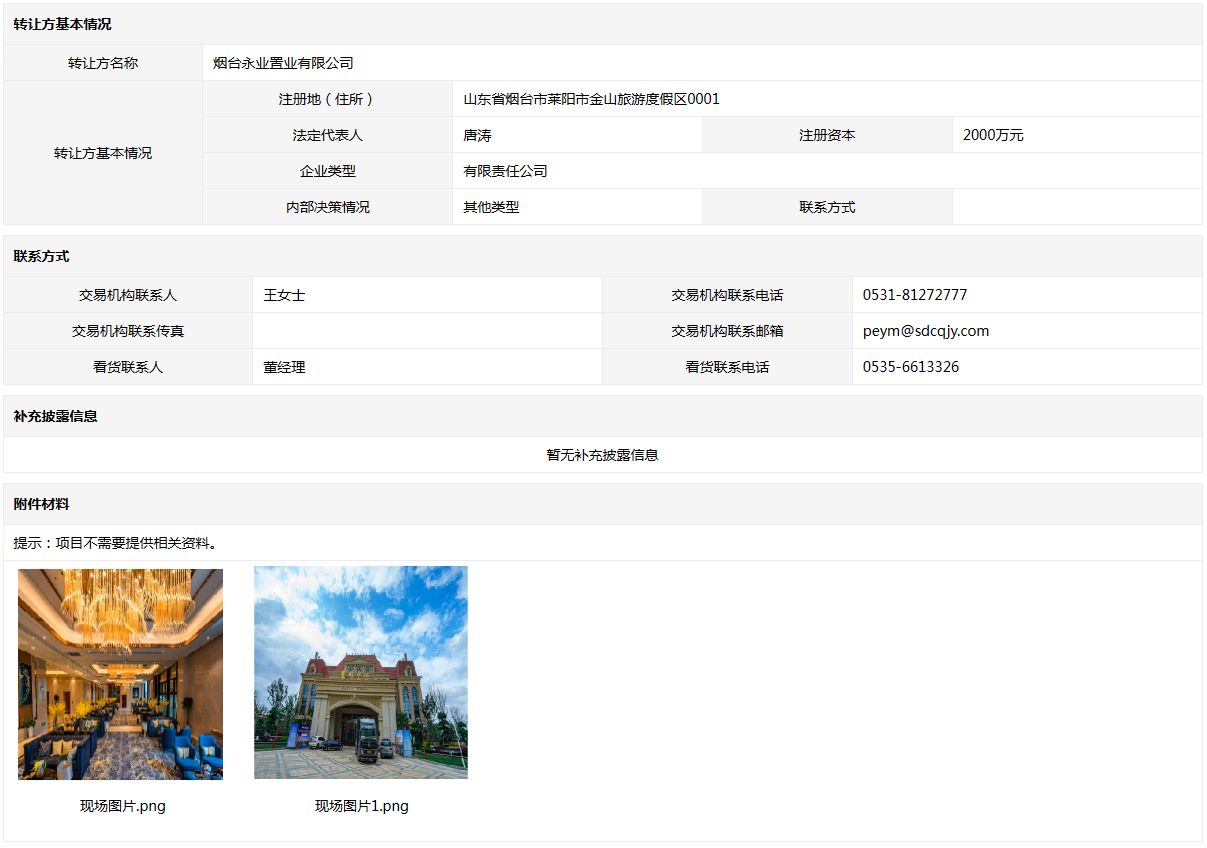
Task: Click the 现场图片1.png file name
Action: (x=361, y=806)
